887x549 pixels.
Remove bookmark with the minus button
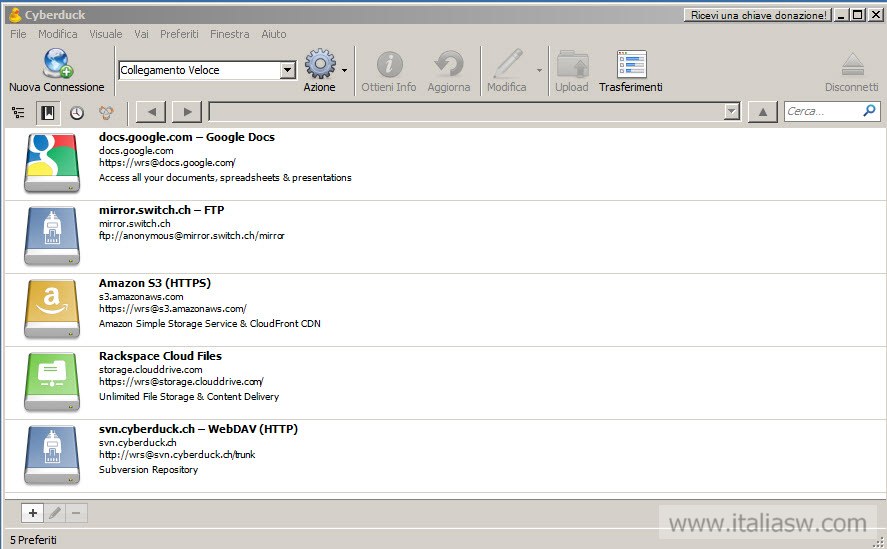click(76, 513)
